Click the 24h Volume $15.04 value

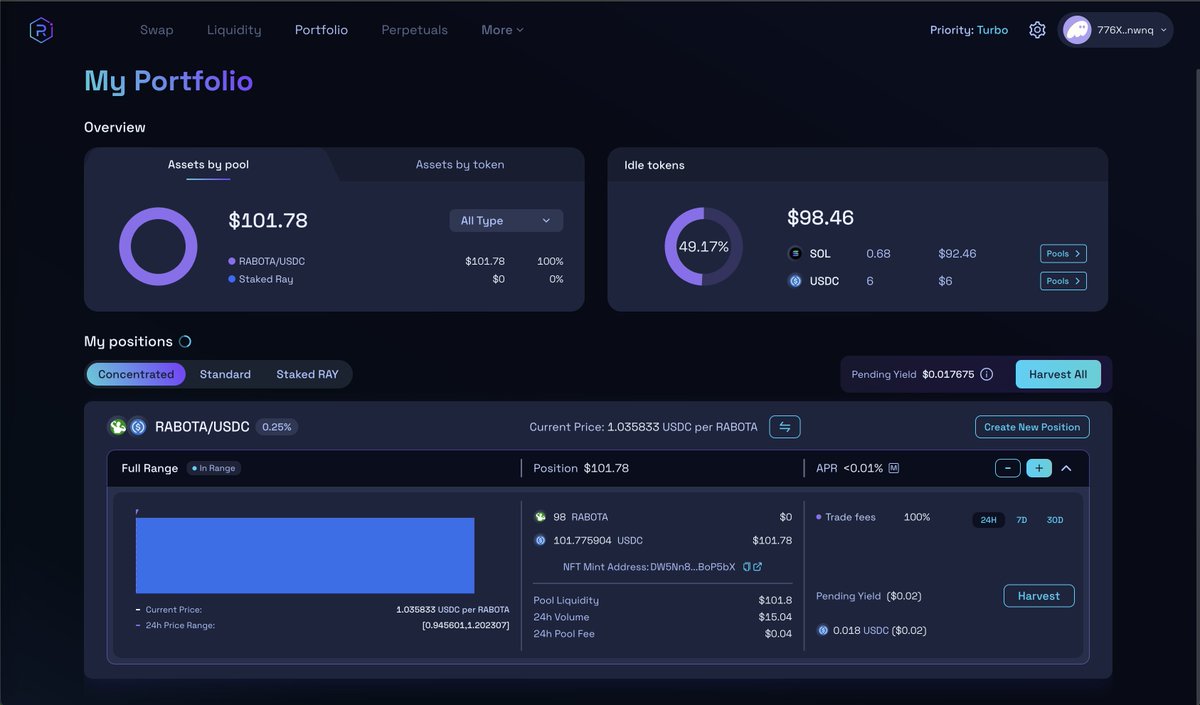pyautogui.click(x=775, y=617)
